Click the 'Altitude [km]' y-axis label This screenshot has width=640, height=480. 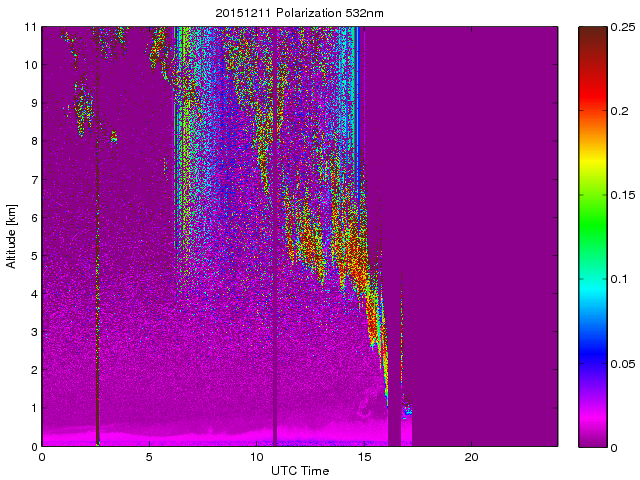tap(11, 236)
